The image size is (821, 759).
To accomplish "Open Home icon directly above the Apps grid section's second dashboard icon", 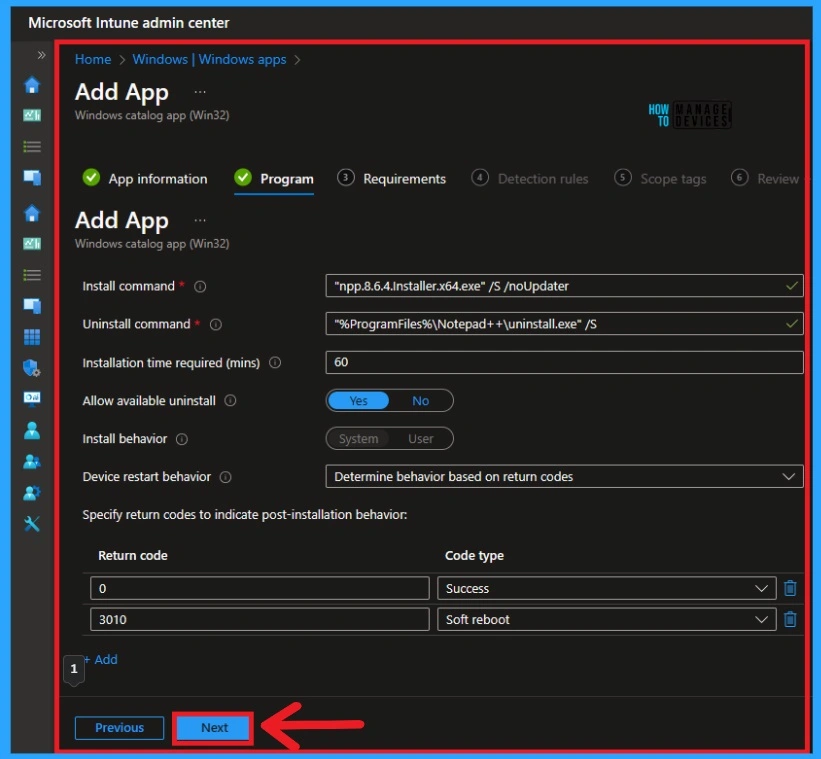I will 32,213.
